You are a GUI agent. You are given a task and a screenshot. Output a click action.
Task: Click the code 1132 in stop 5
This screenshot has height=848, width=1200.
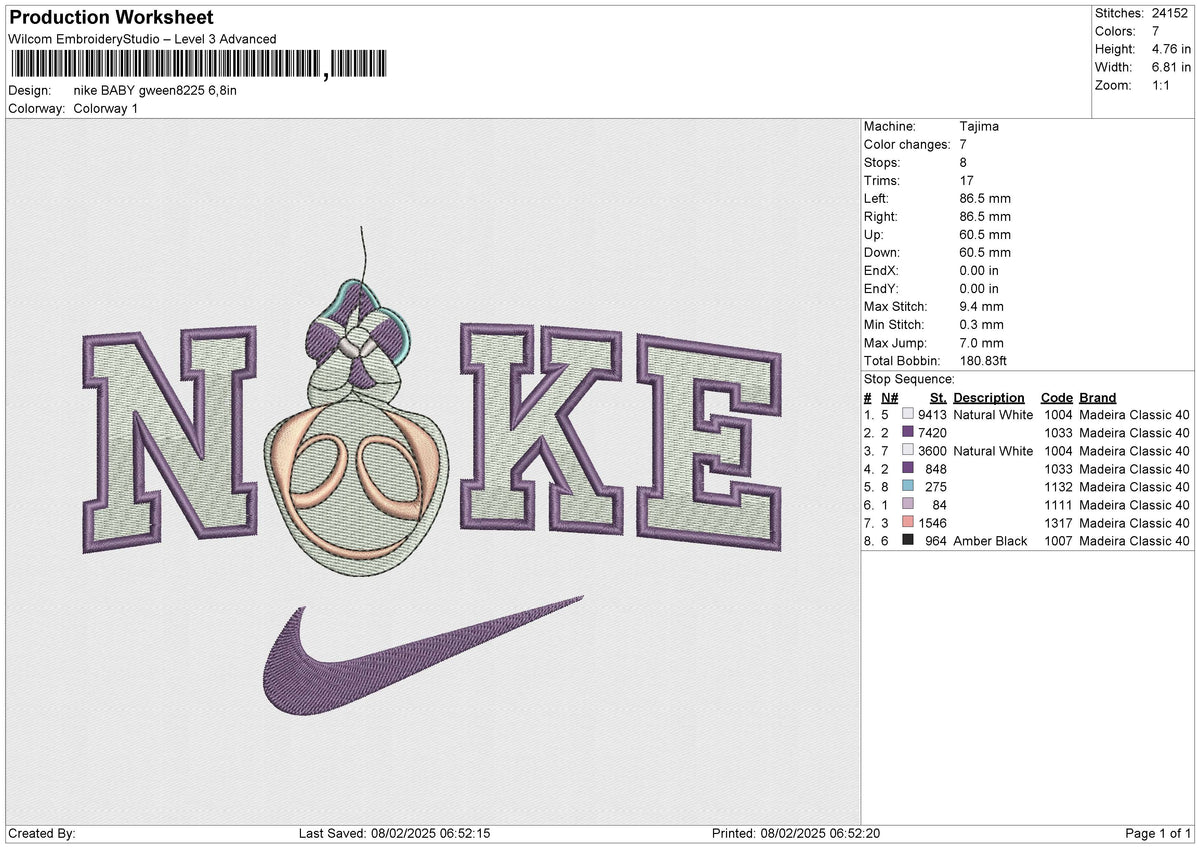[1058, 487]
